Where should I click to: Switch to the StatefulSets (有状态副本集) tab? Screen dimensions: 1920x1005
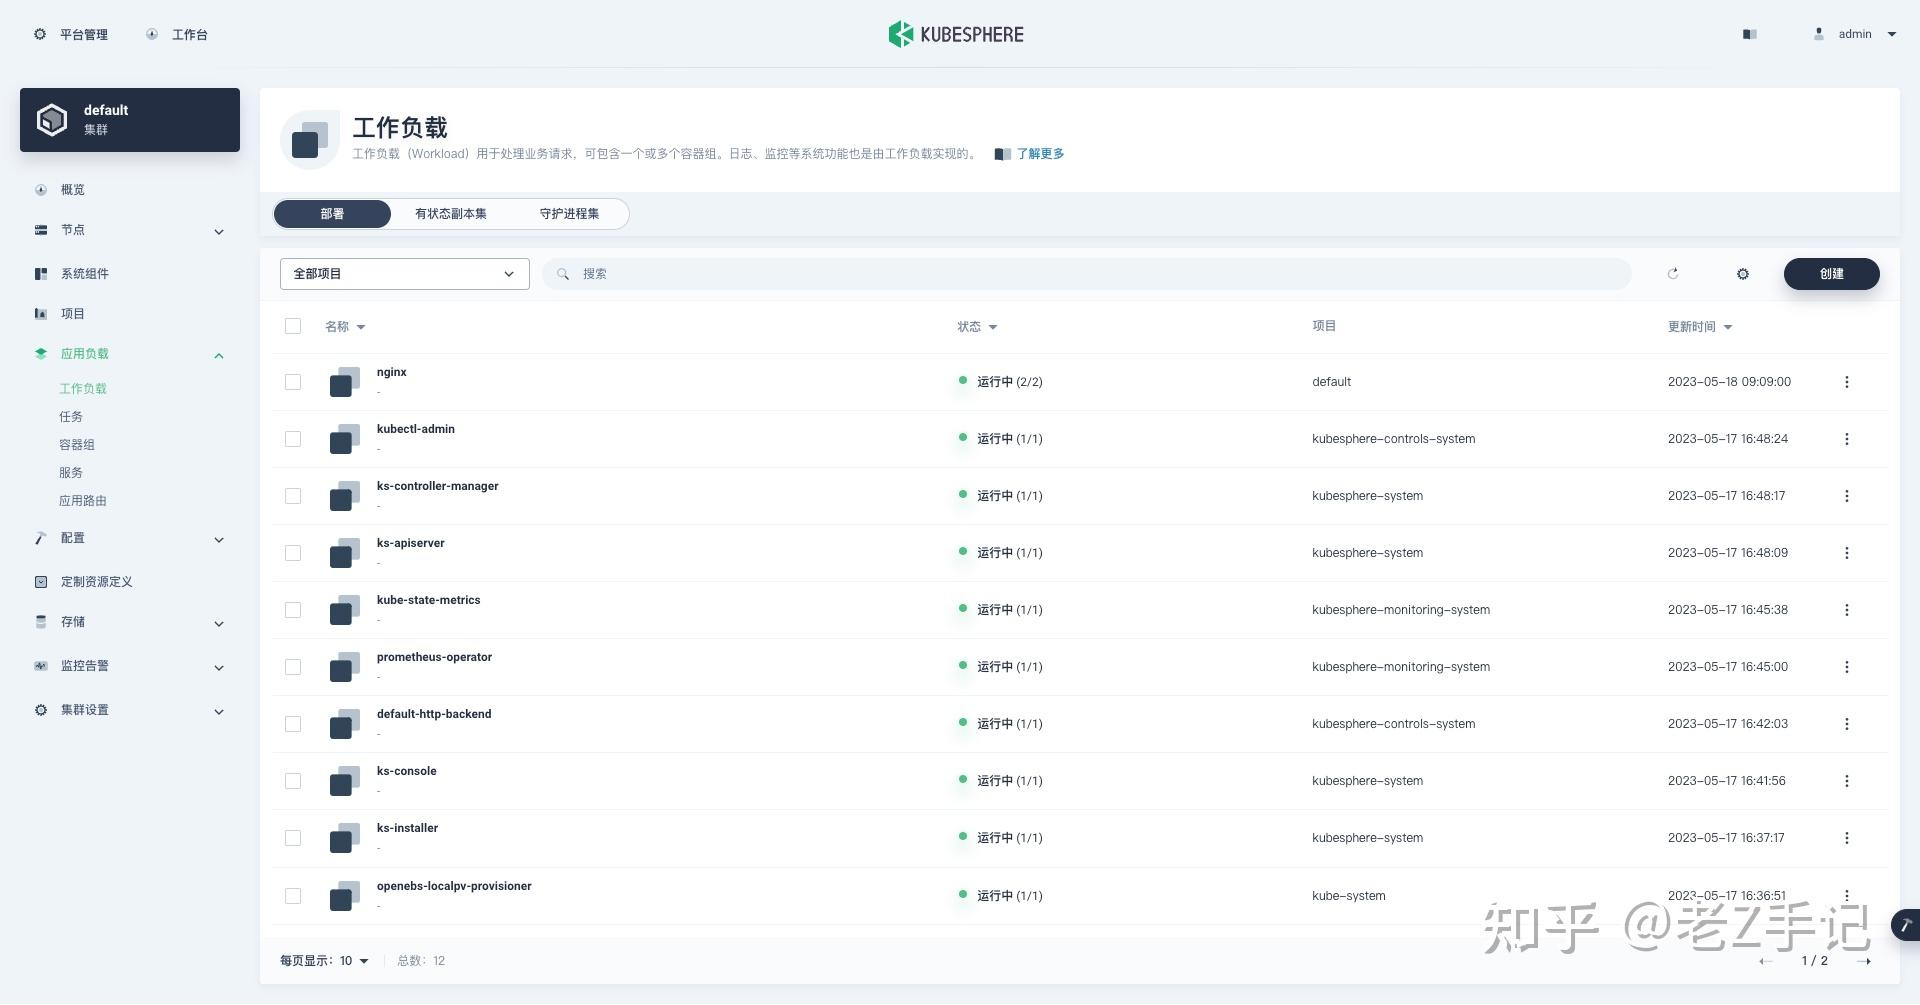point(451,214)
